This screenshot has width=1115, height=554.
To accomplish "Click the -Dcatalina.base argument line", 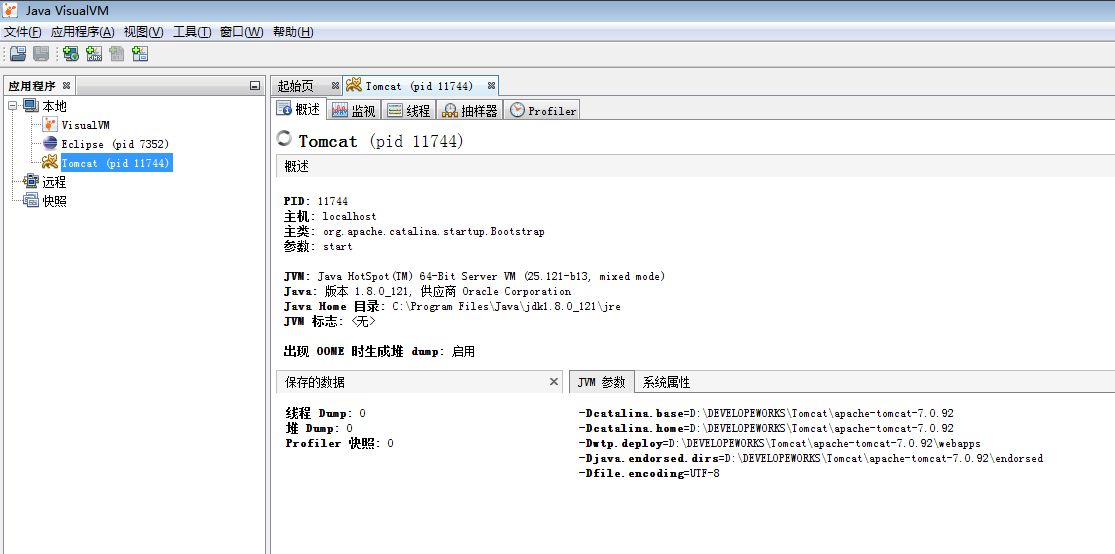I will [x=766, y=413].
